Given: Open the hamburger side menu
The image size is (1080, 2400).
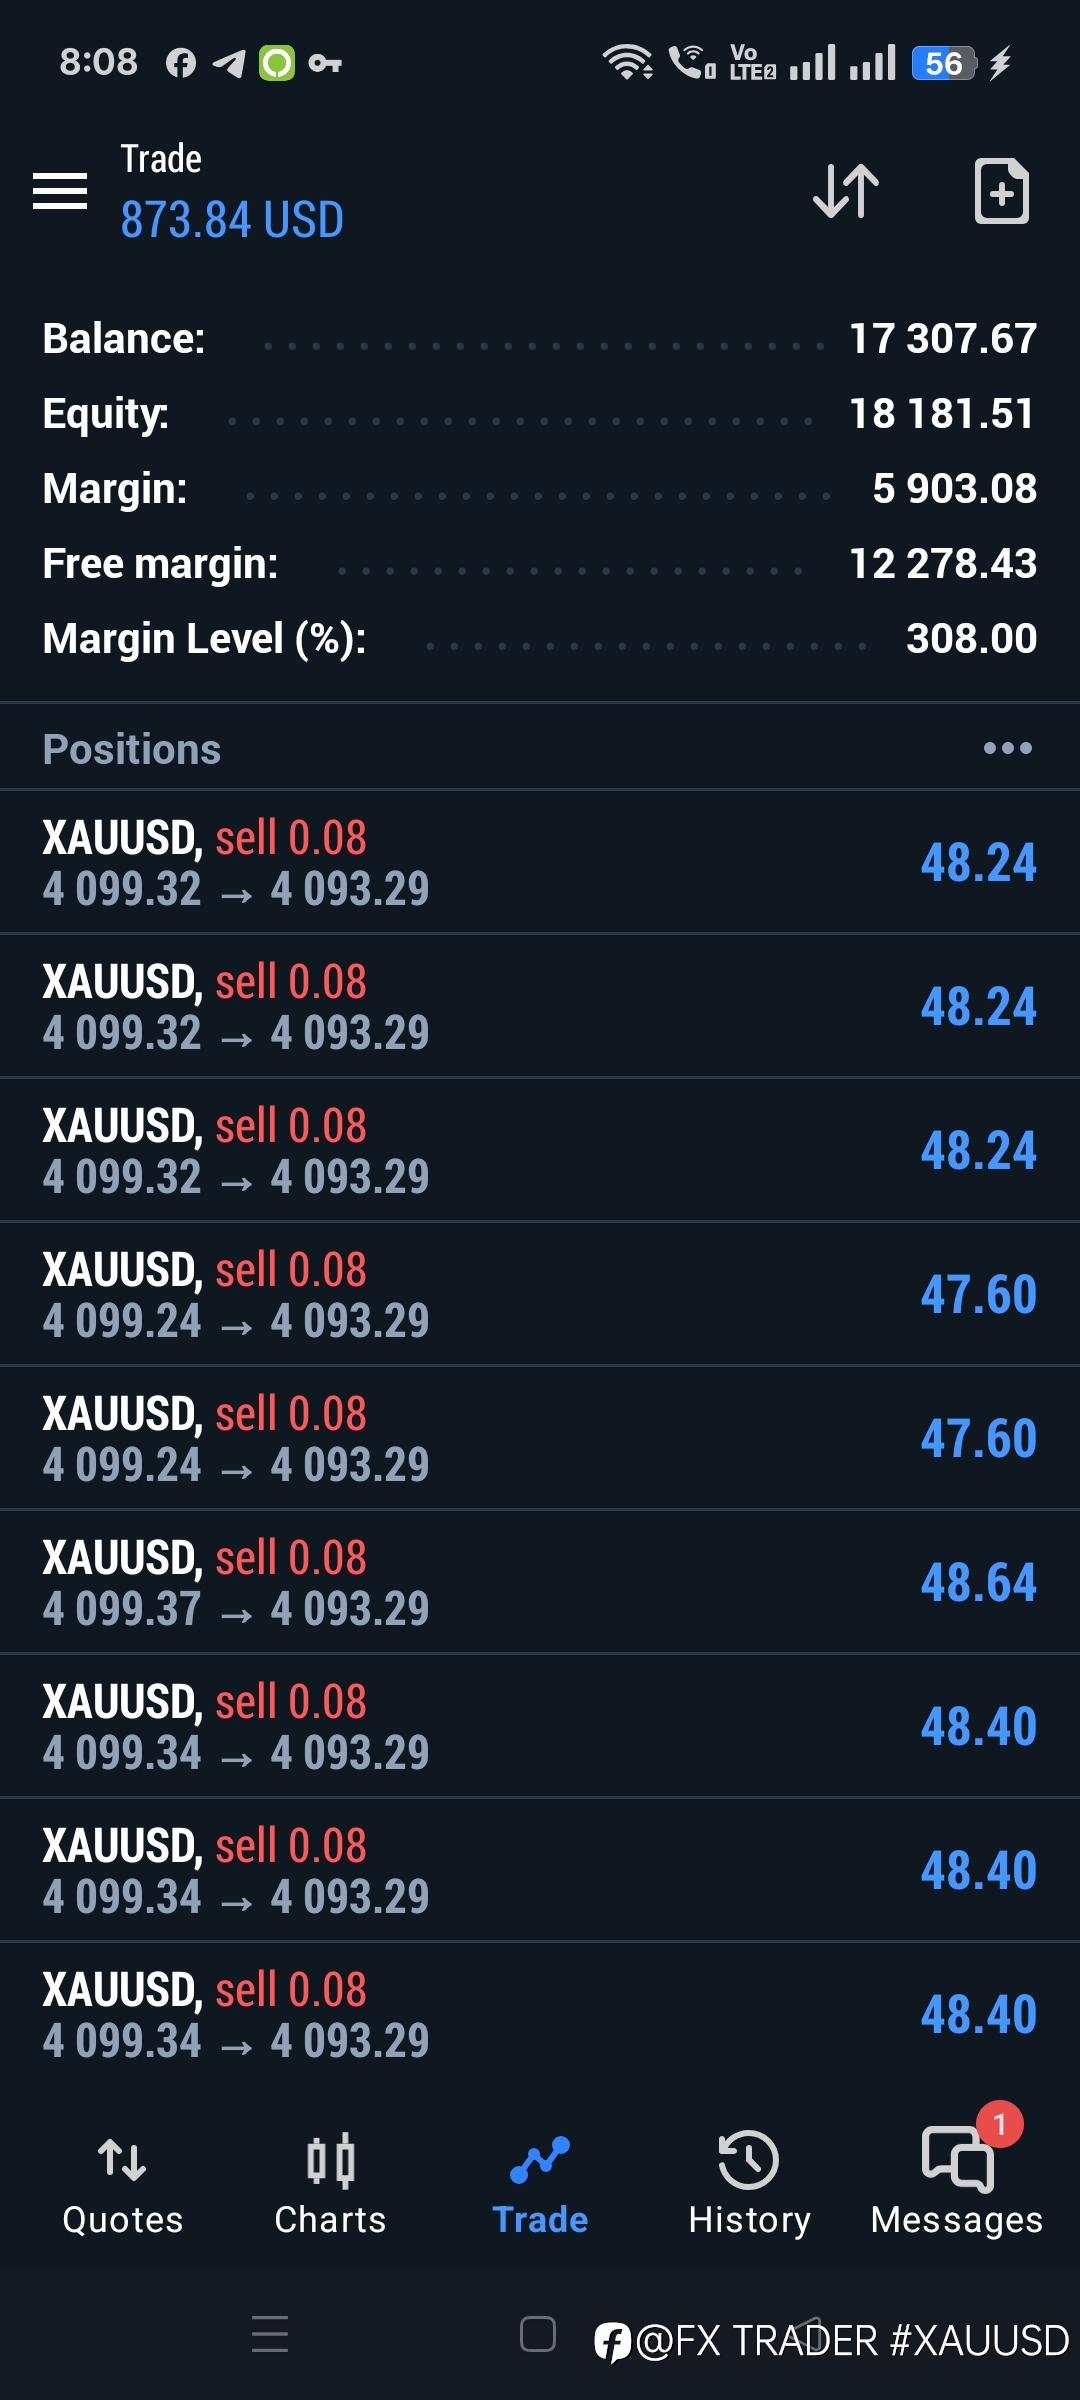Looking at the screenshot, I should pos(60,190).
